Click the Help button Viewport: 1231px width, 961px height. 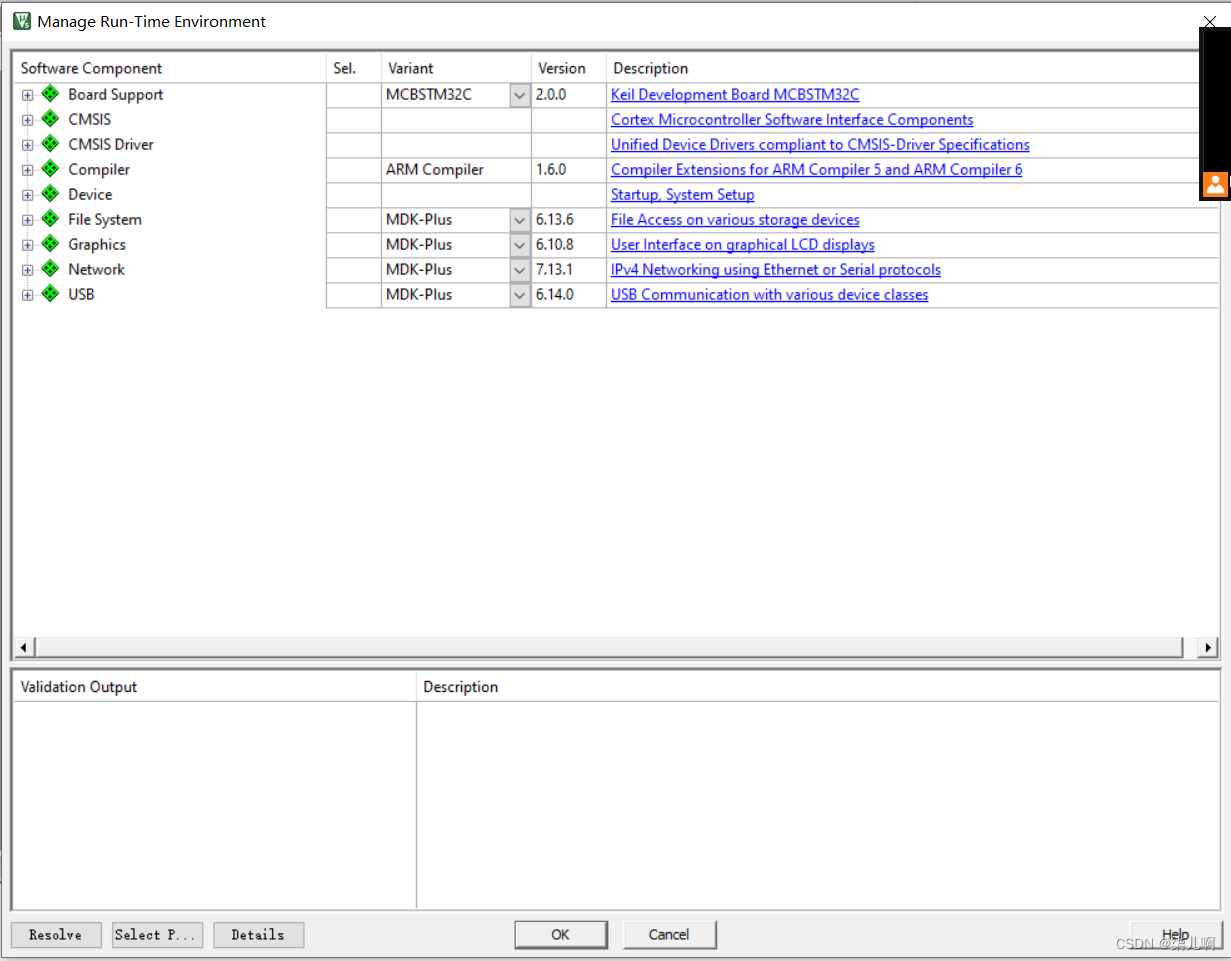[x=1176, y=935]
